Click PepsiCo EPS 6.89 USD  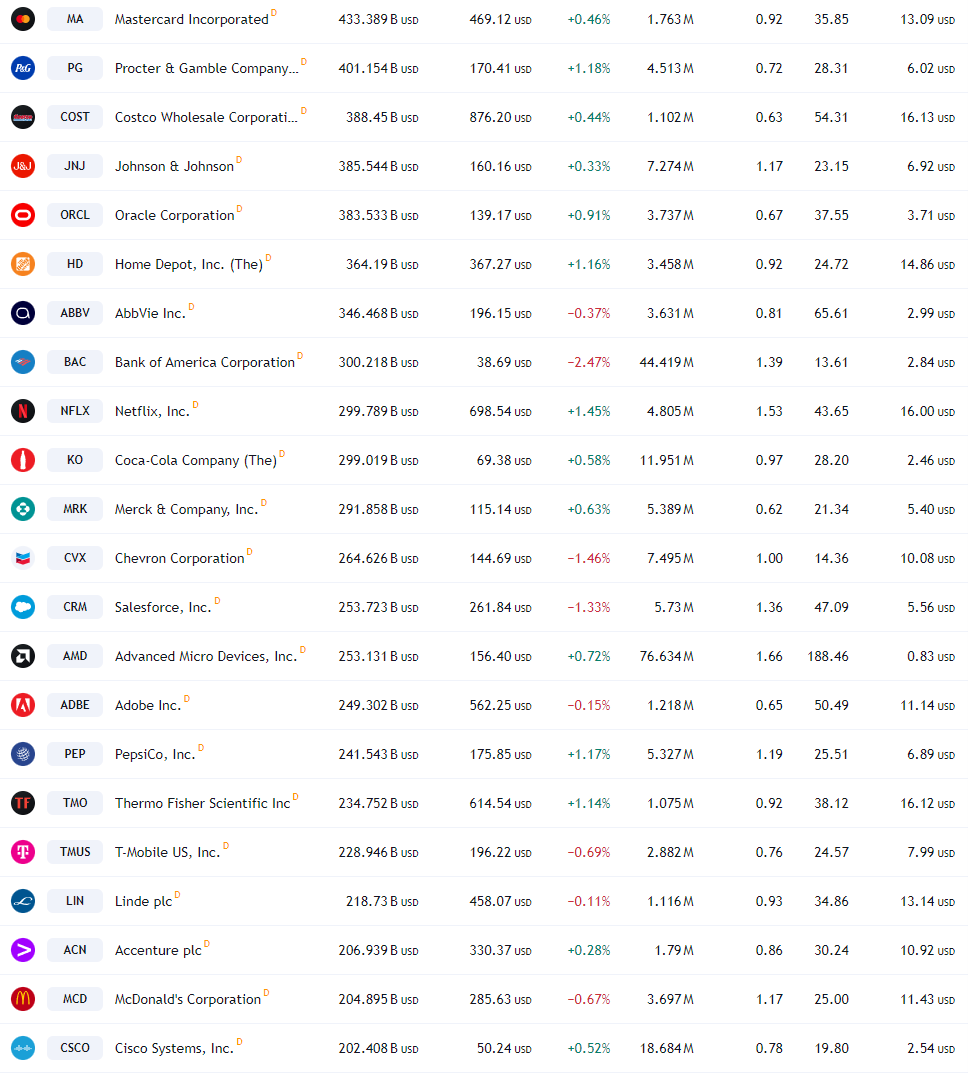pos(930,754)
